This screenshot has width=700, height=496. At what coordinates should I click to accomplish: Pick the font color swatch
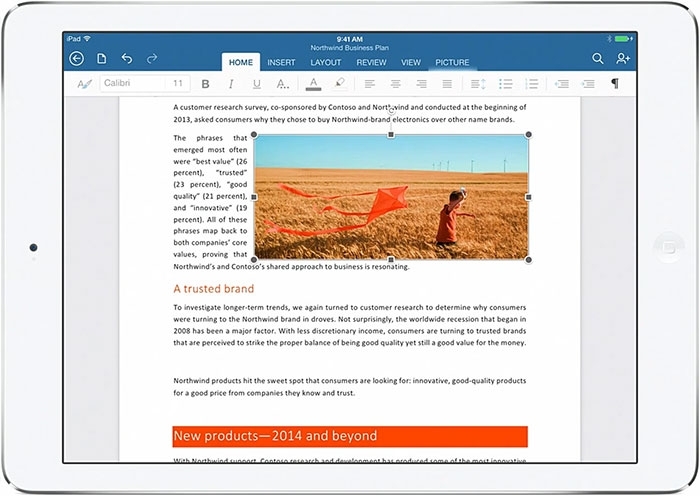(x=313, y=84)
